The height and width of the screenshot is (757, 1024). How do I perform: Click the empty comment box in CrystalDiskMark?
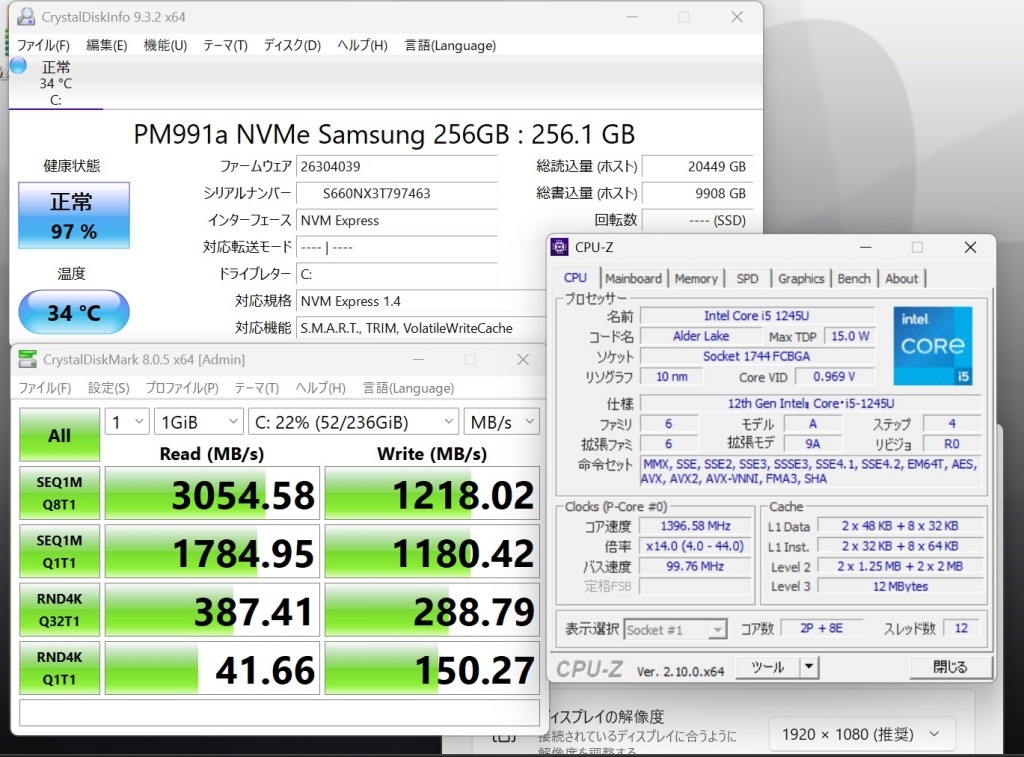pos(280,713)
